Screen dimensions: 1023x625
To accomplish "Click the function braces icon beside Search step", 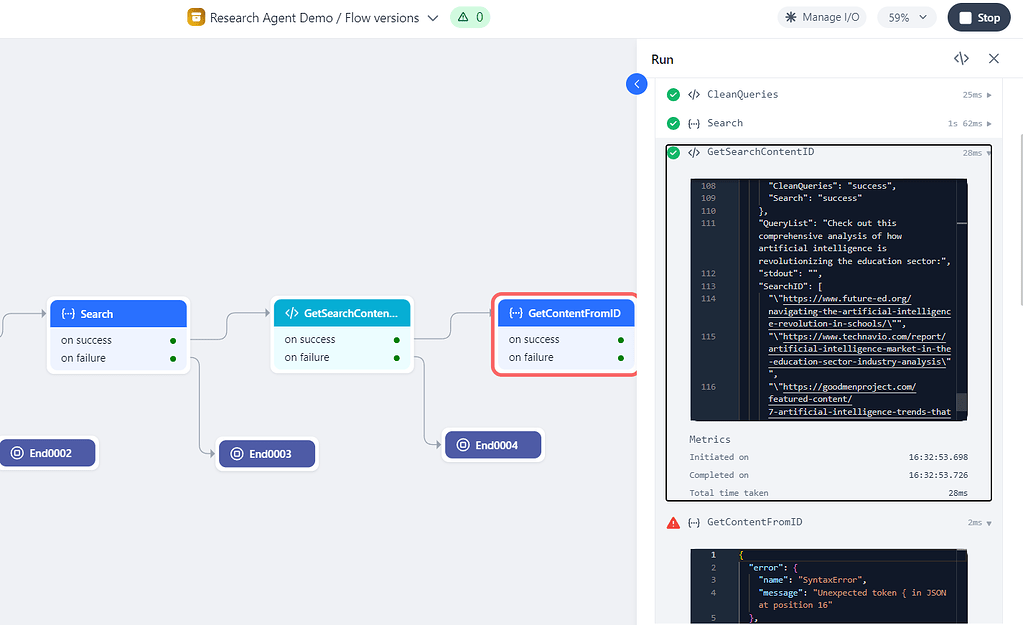I will coord(694,123).
